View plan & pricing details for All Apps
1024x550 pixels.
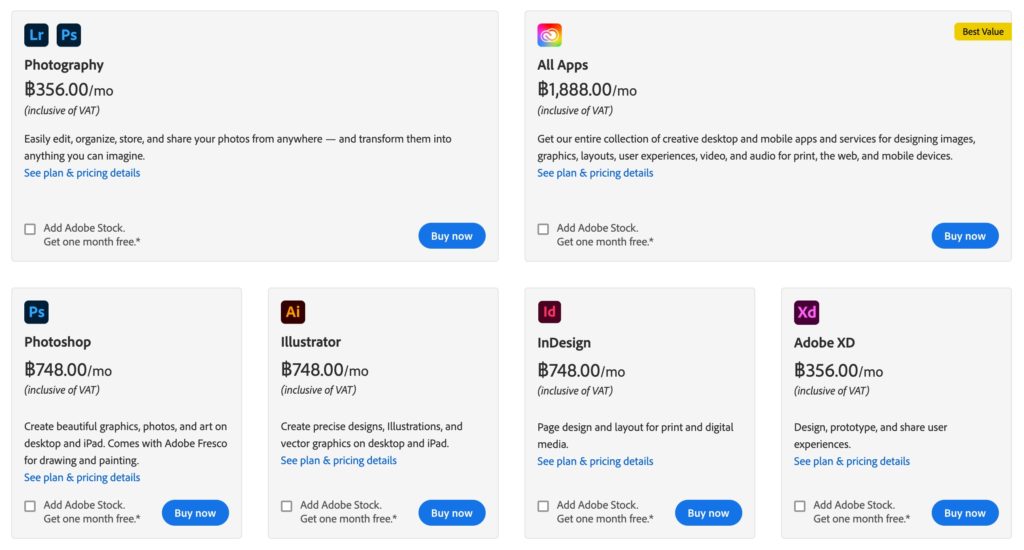point(595,173)
